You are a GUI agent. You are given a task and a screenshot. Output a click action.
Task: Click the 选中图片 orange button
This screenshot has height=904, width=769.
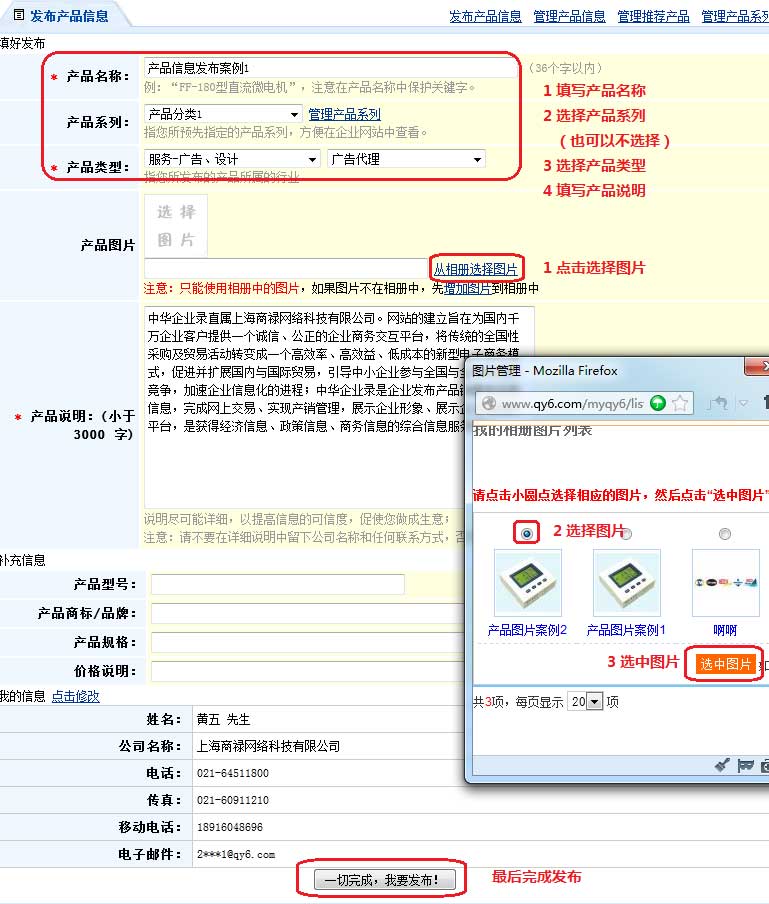725,664
